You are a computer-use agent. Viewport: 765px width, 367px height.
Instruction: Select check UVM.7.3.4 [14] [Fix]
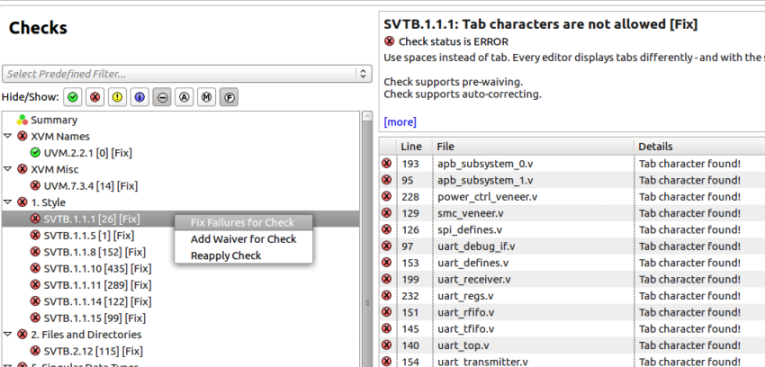pyautogui.click(x=91, y=186)
